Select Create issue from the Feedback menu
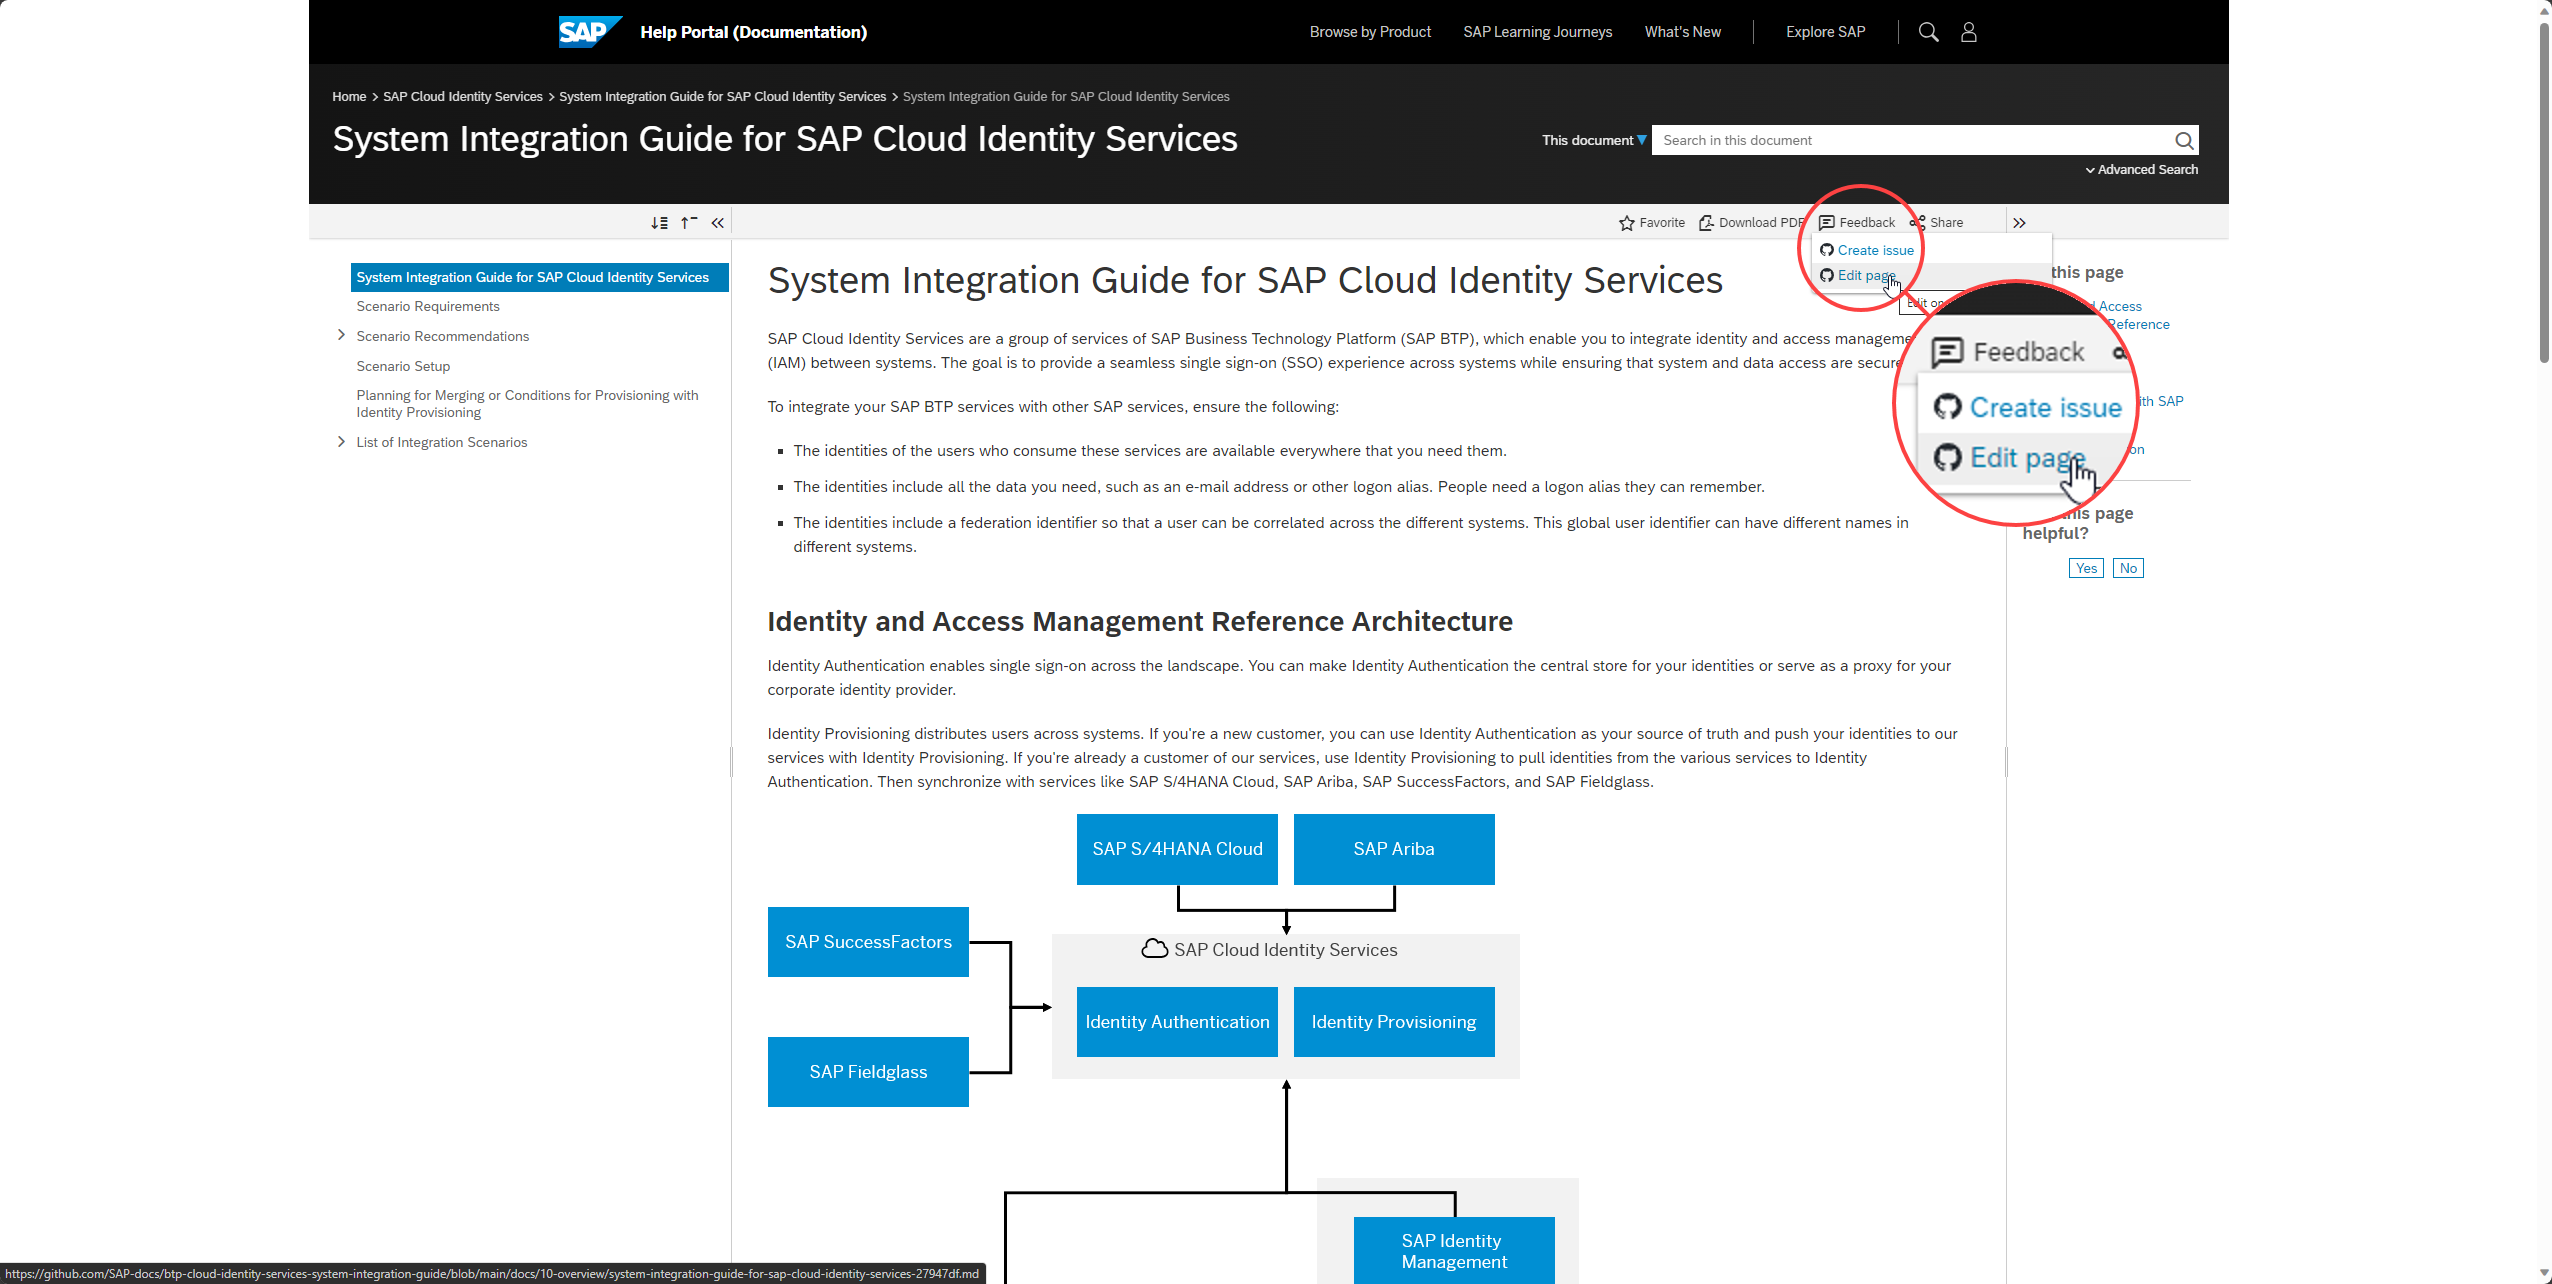This screenshot has height=1284, width=2552. [1874, 250]
